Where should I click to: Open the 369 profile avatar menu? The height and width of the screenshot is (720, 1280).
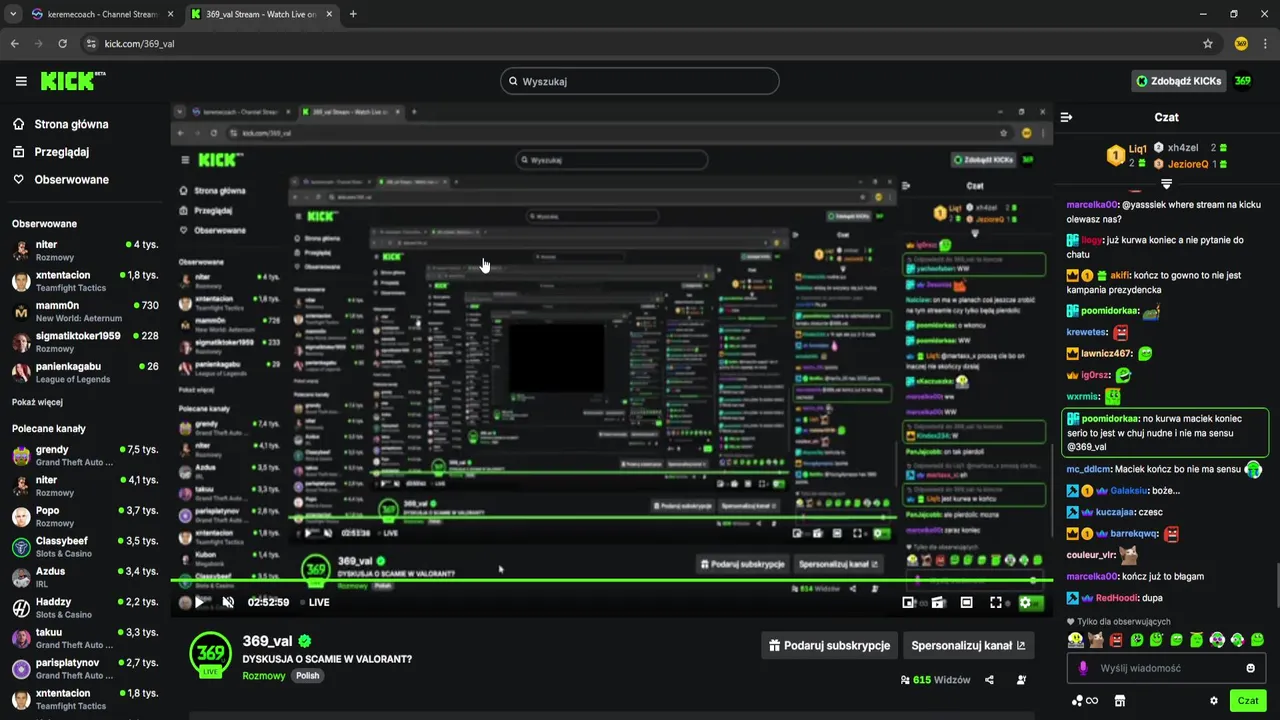coord(1242,81)
